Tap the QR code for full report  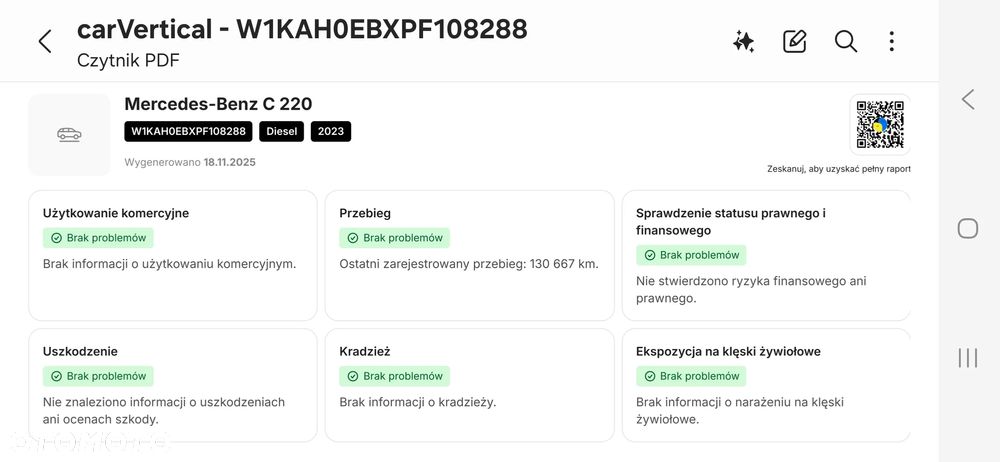pos(880,126)
